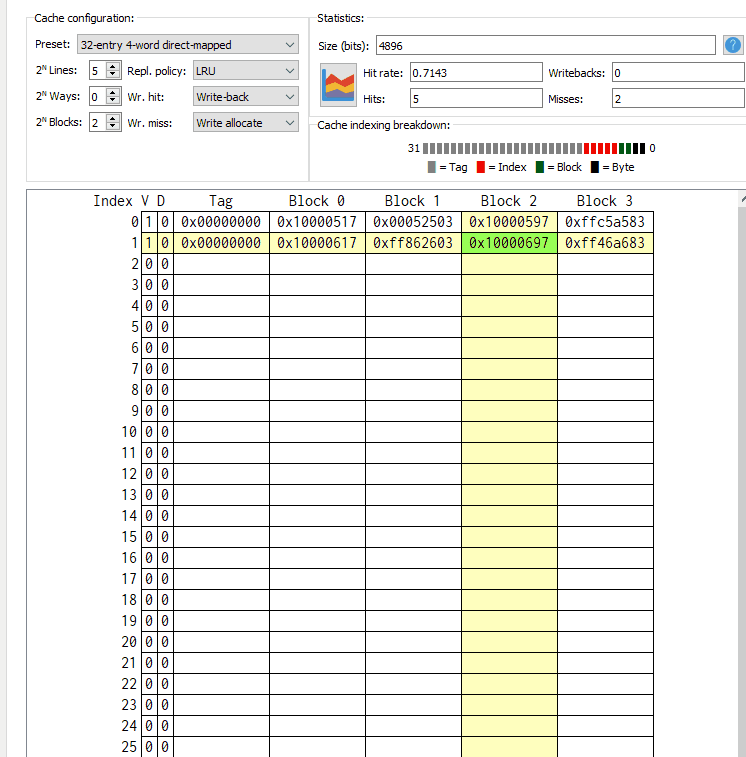Select Block 1 cell 0x00052503

(413, 222)
